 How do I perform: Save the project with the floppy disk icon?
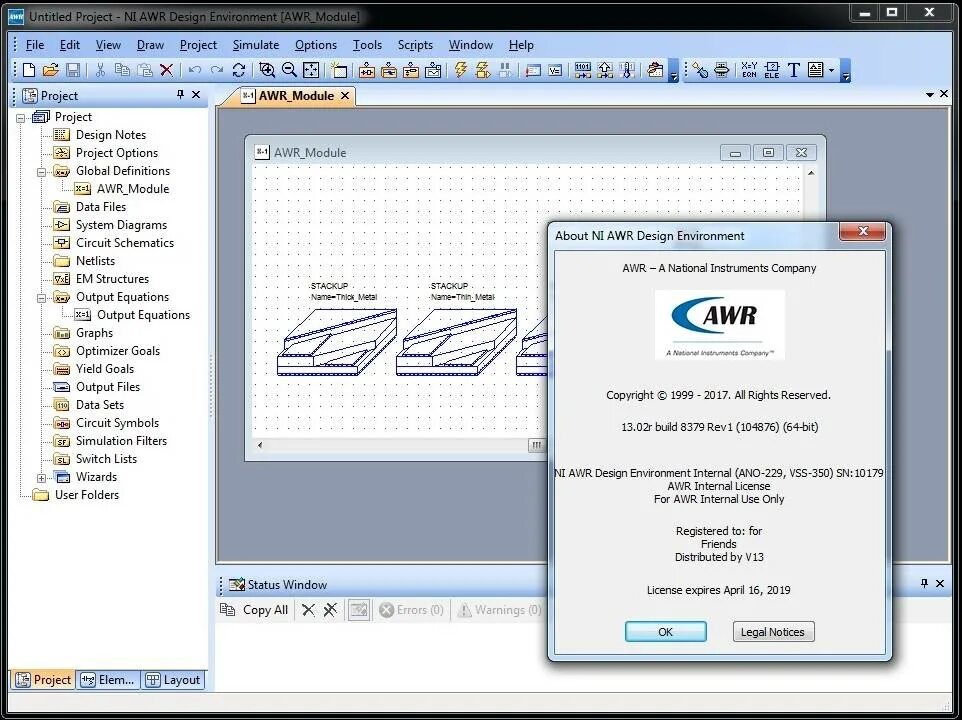tap(72, 70)
